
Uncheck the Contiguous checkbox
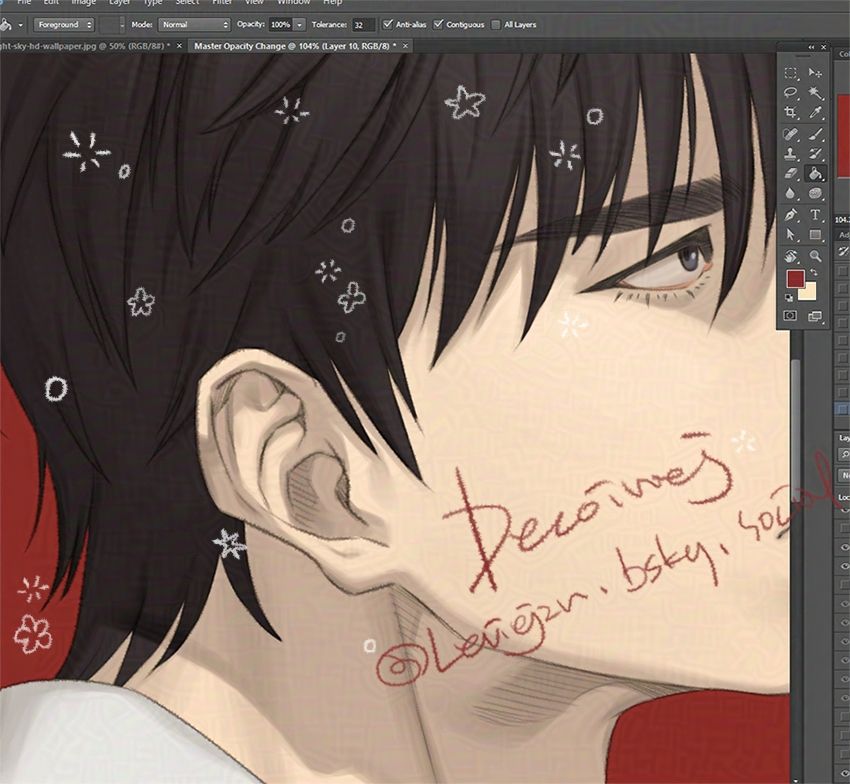pyautogui.click(x=438, y=24)
